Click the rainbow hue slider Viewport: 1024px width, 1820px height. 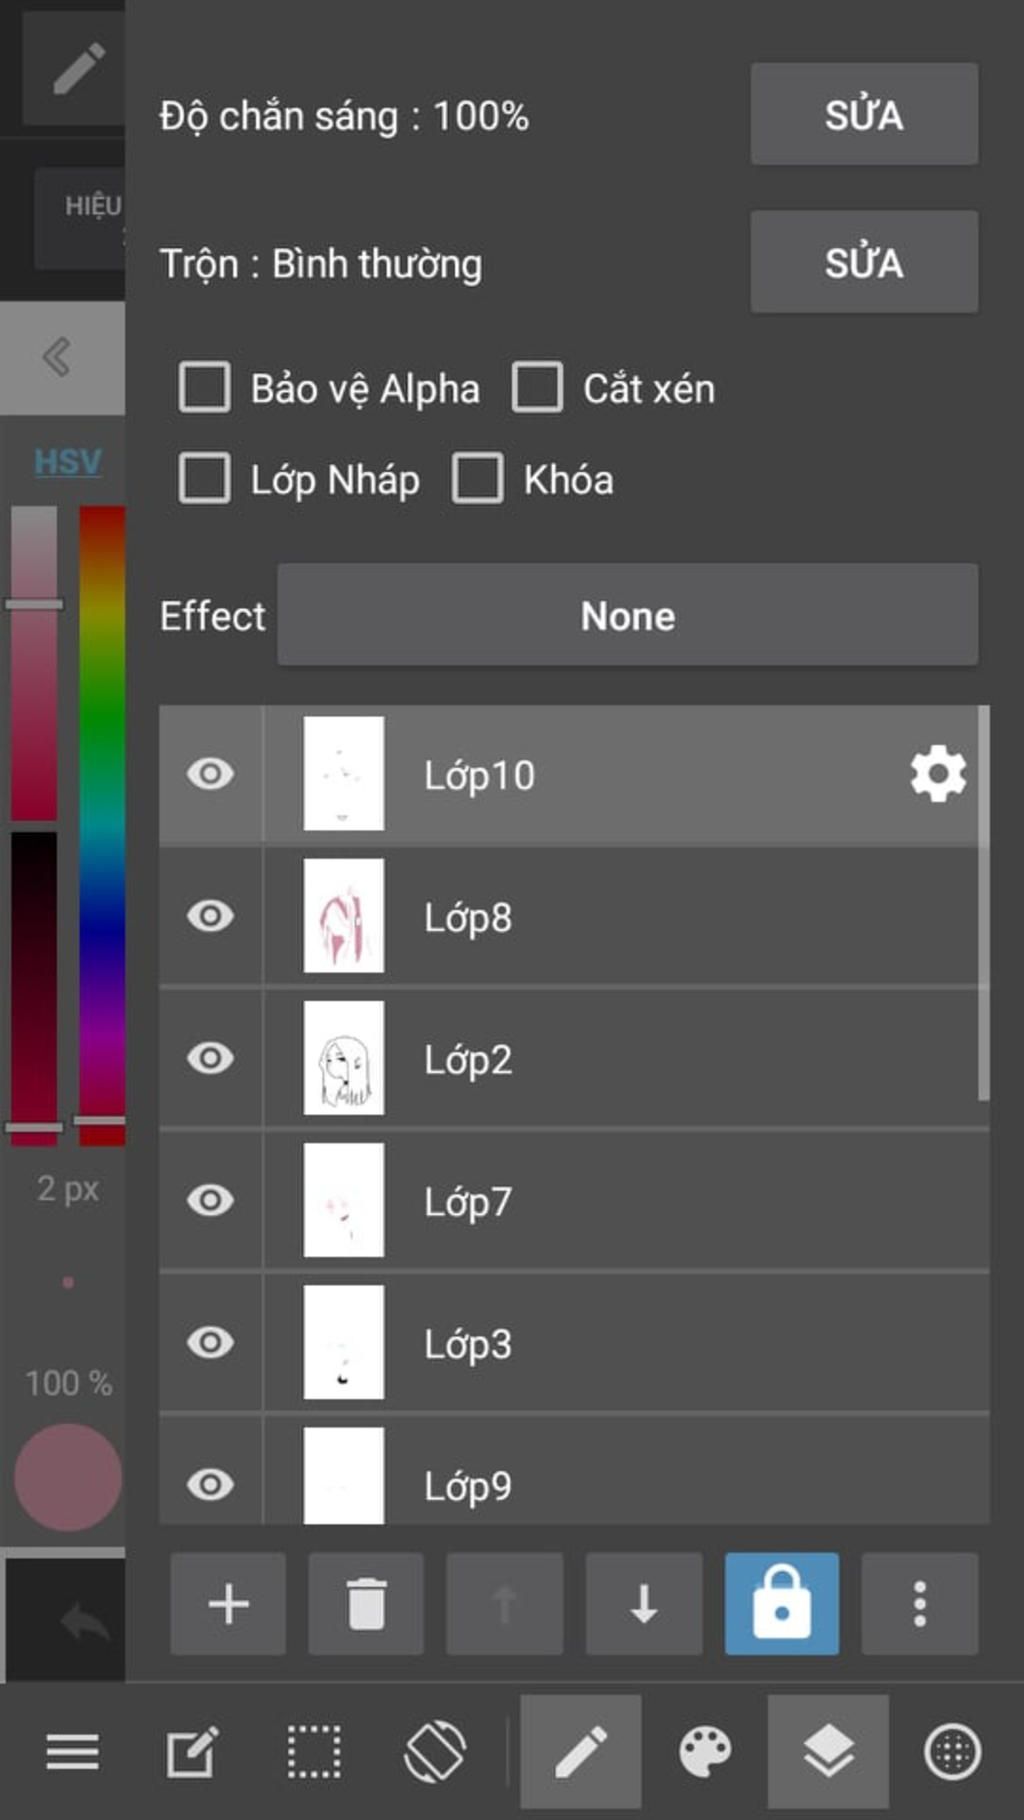102,820
